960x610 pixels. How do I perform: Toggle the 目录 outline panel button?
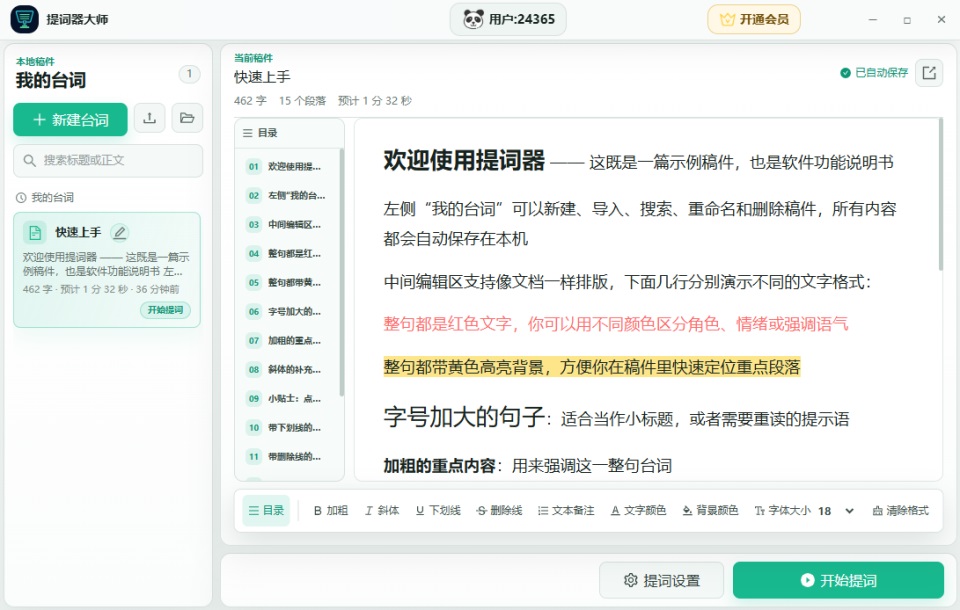(266, 511)
